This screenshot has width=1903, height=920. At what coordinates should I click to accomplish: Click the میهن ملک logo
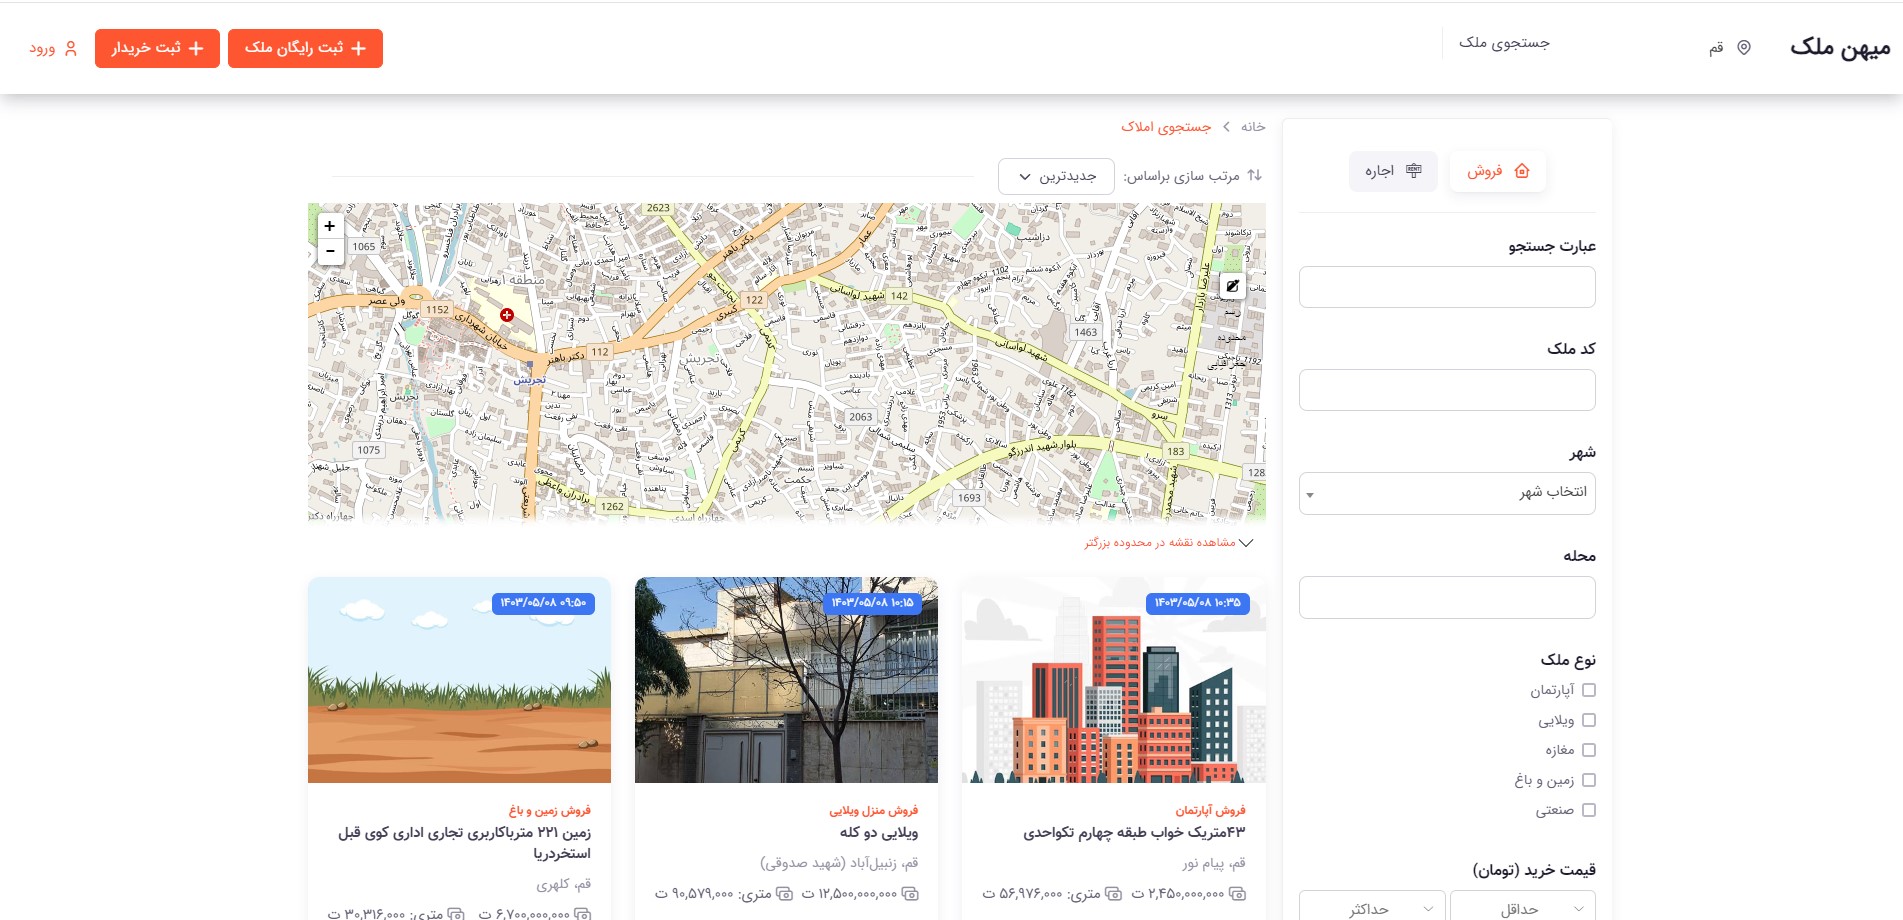point(1839,47)
